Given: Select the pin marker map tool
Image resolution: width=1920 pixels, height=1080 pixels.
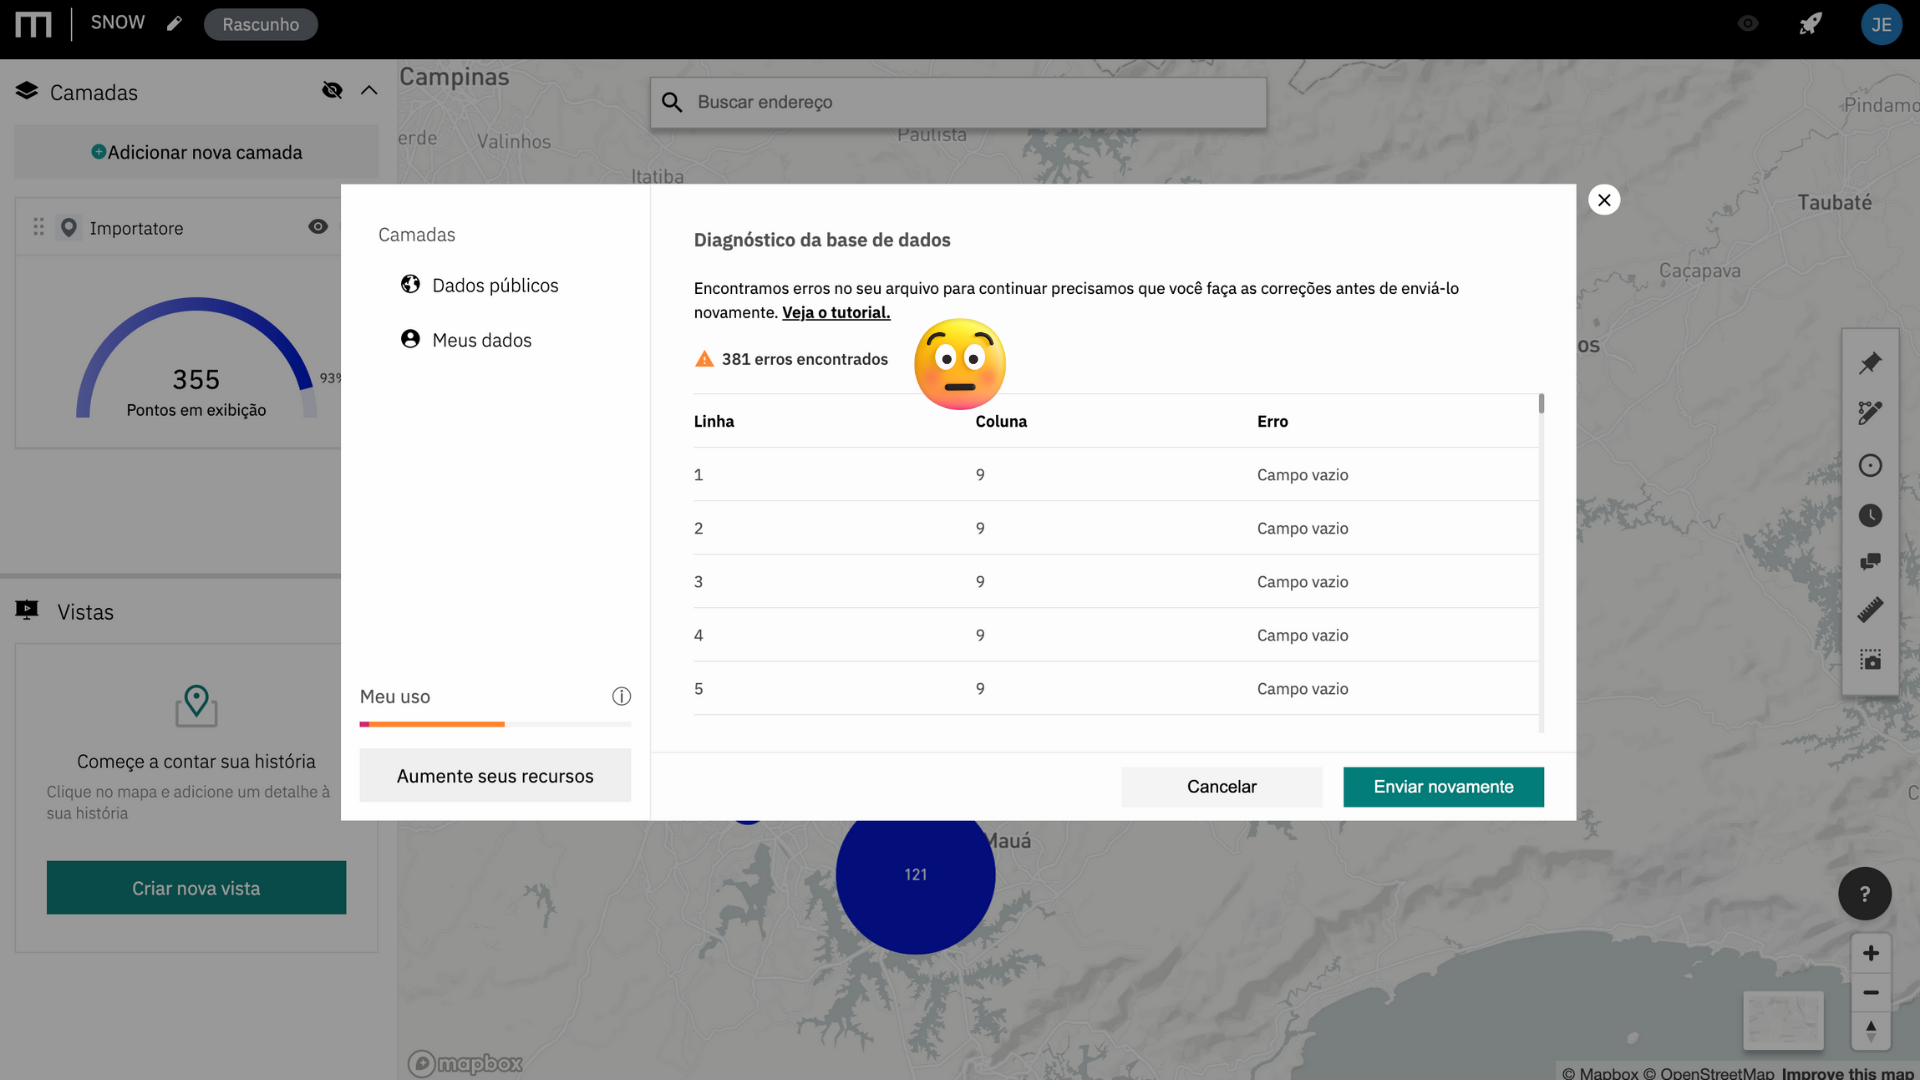Looking at the screenshot, I should [1870, 362].
